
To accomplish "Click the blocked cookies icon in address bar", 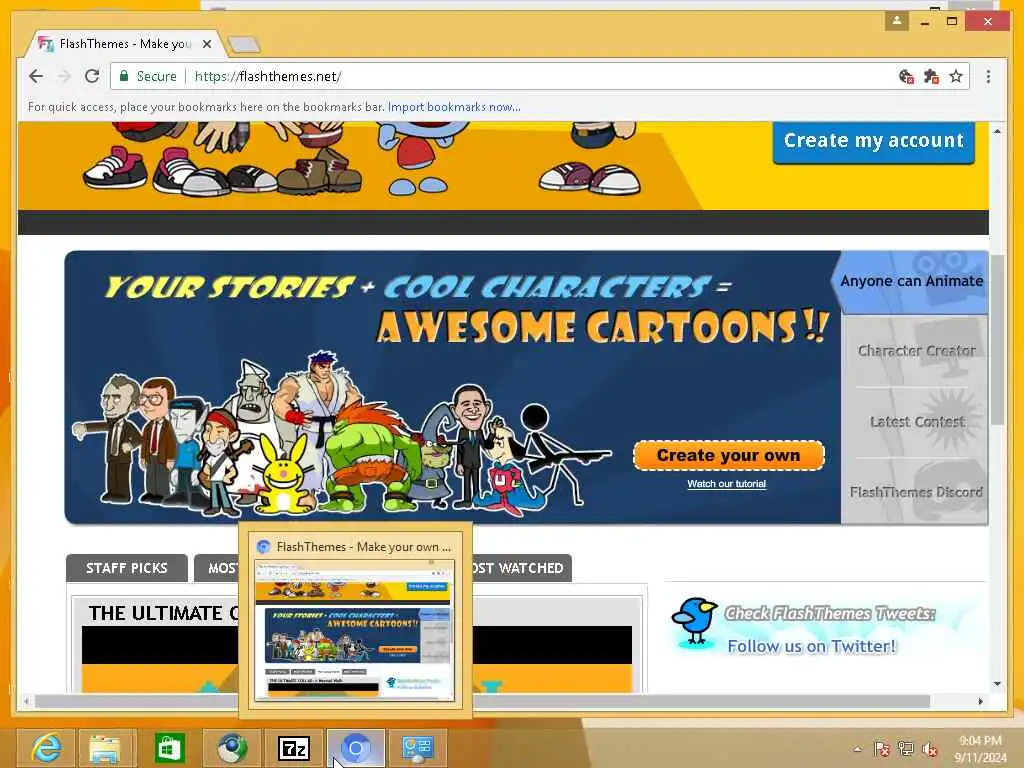I will [x=906, y=76].
